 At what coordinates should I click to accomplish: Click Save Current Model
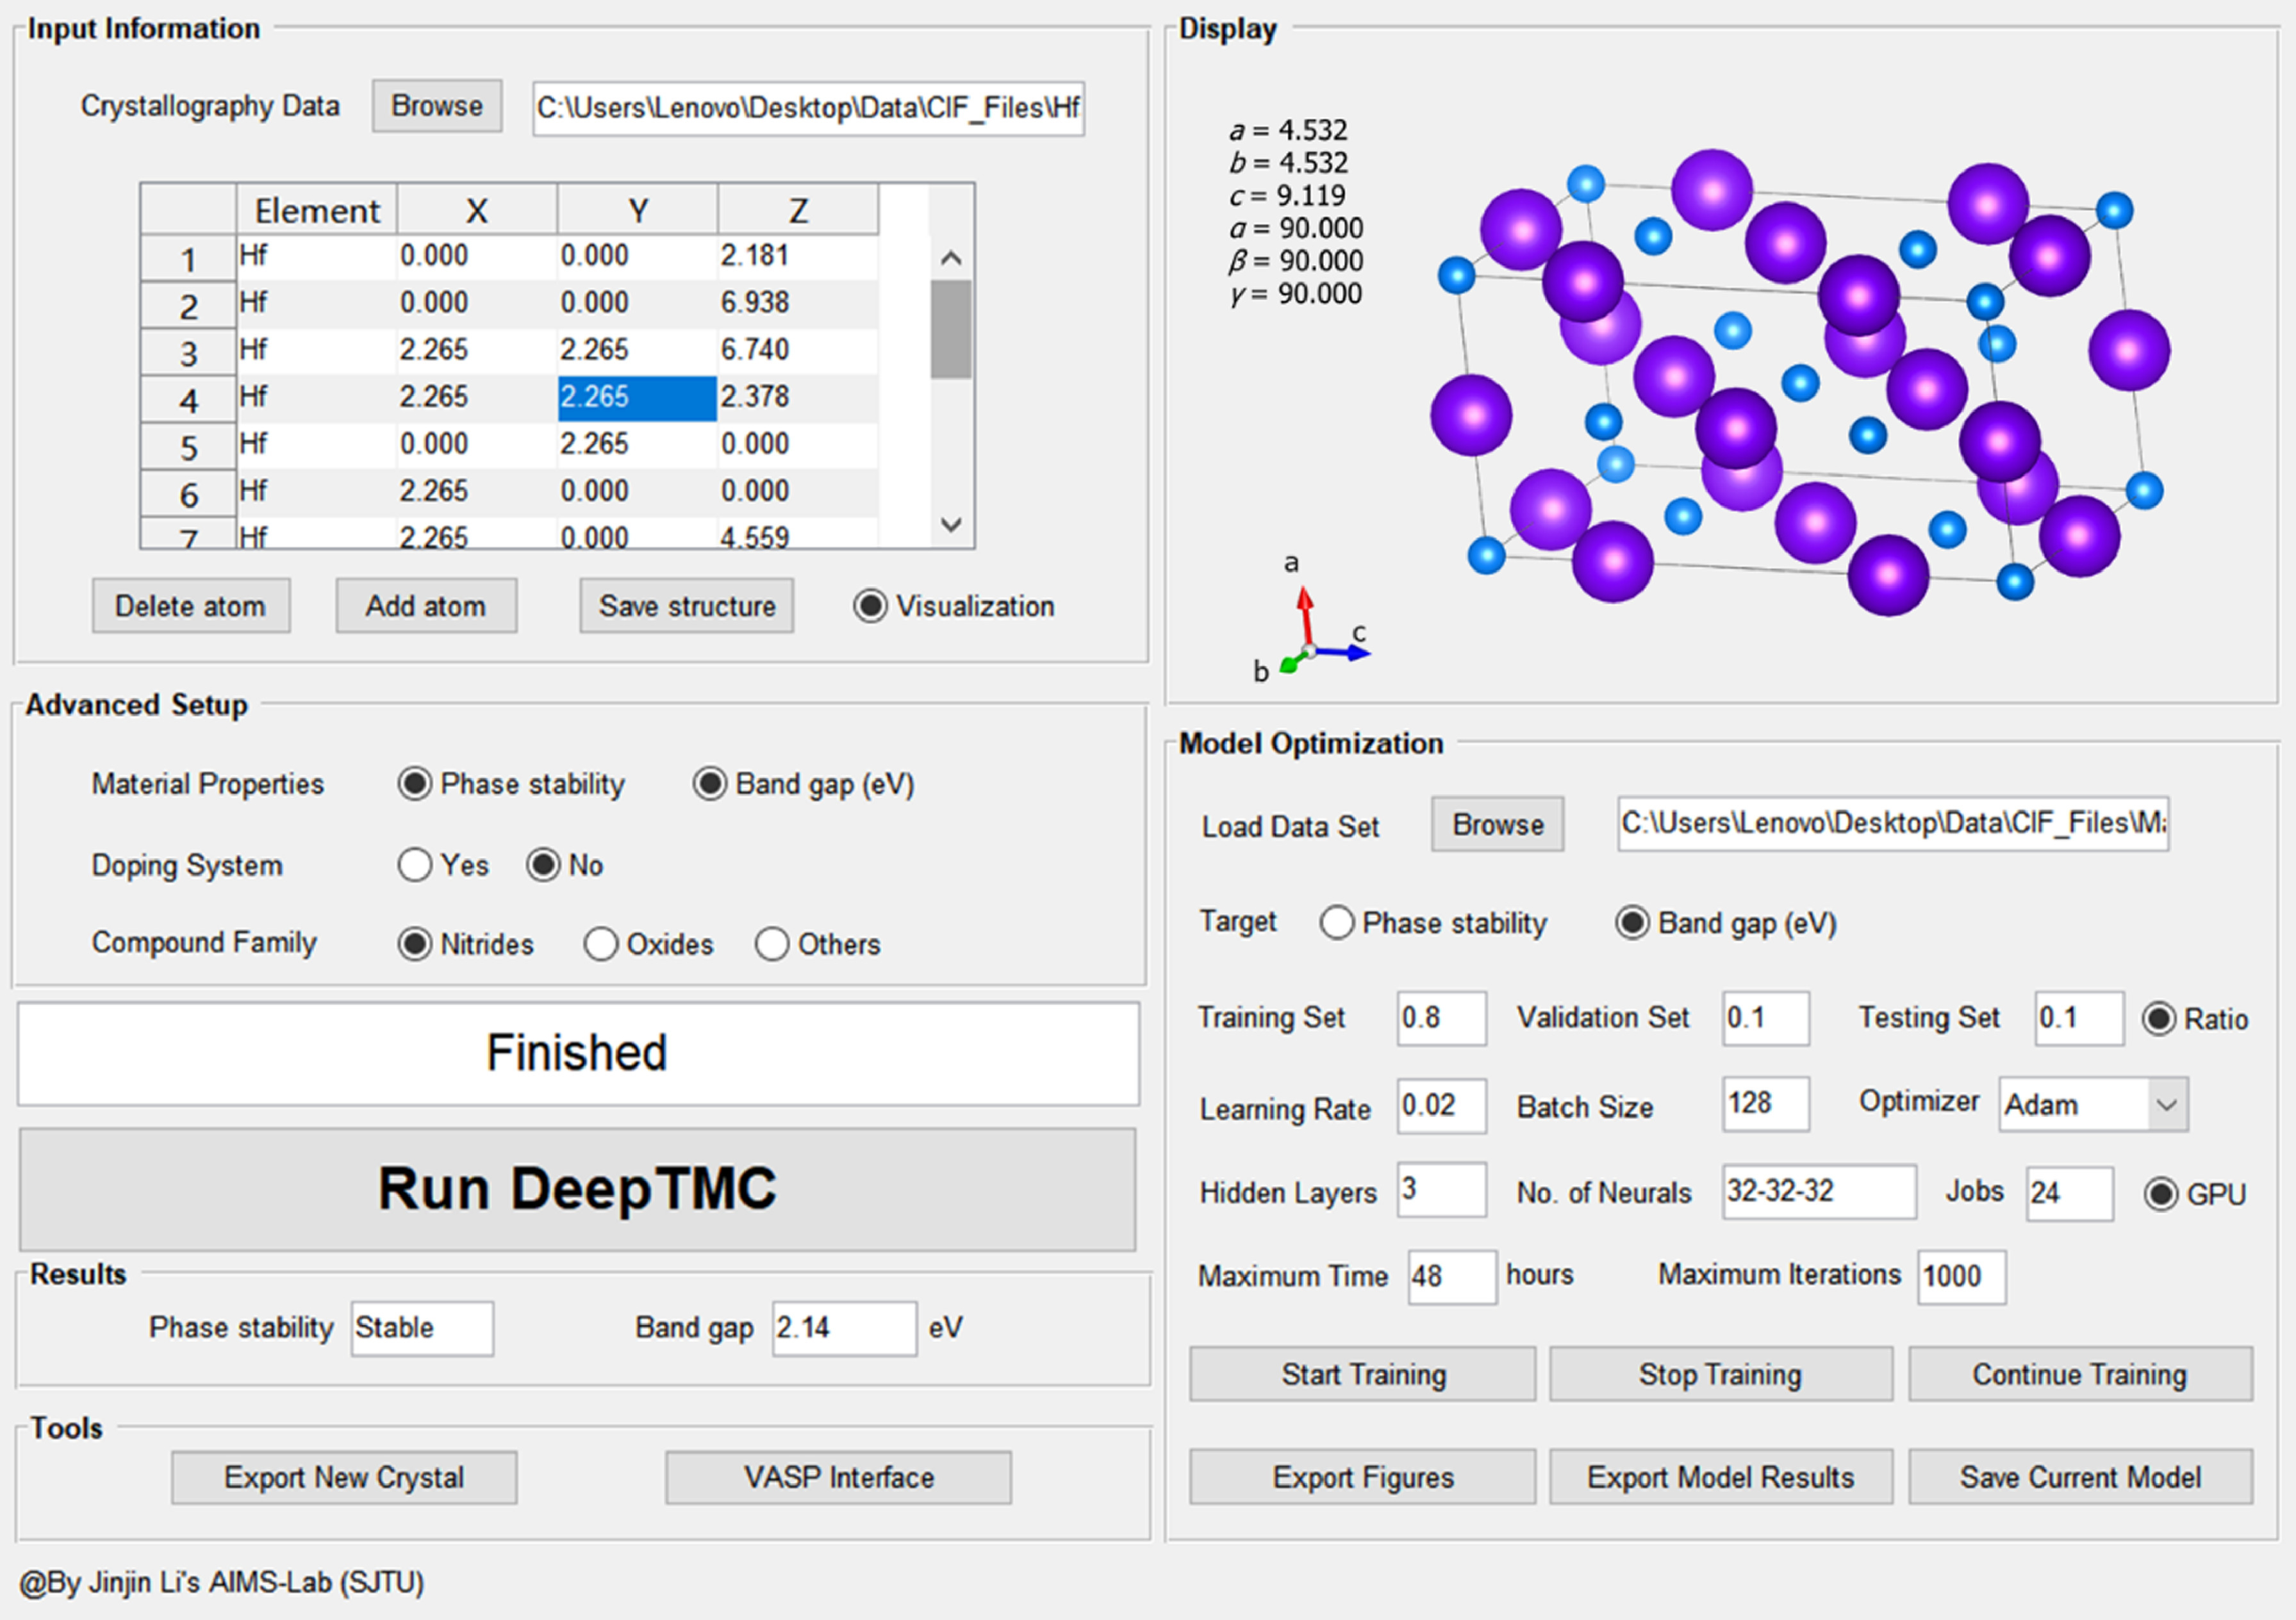[2080, 1478]
